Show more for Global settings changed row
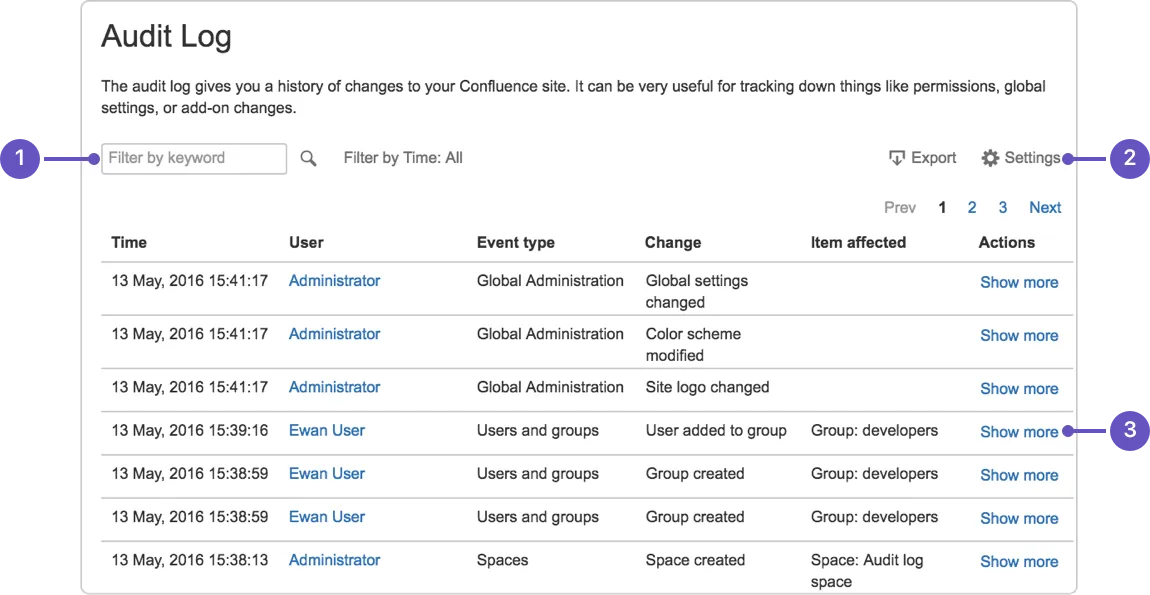This screenshot has width=1150, height=595. tap(1019, 282)
